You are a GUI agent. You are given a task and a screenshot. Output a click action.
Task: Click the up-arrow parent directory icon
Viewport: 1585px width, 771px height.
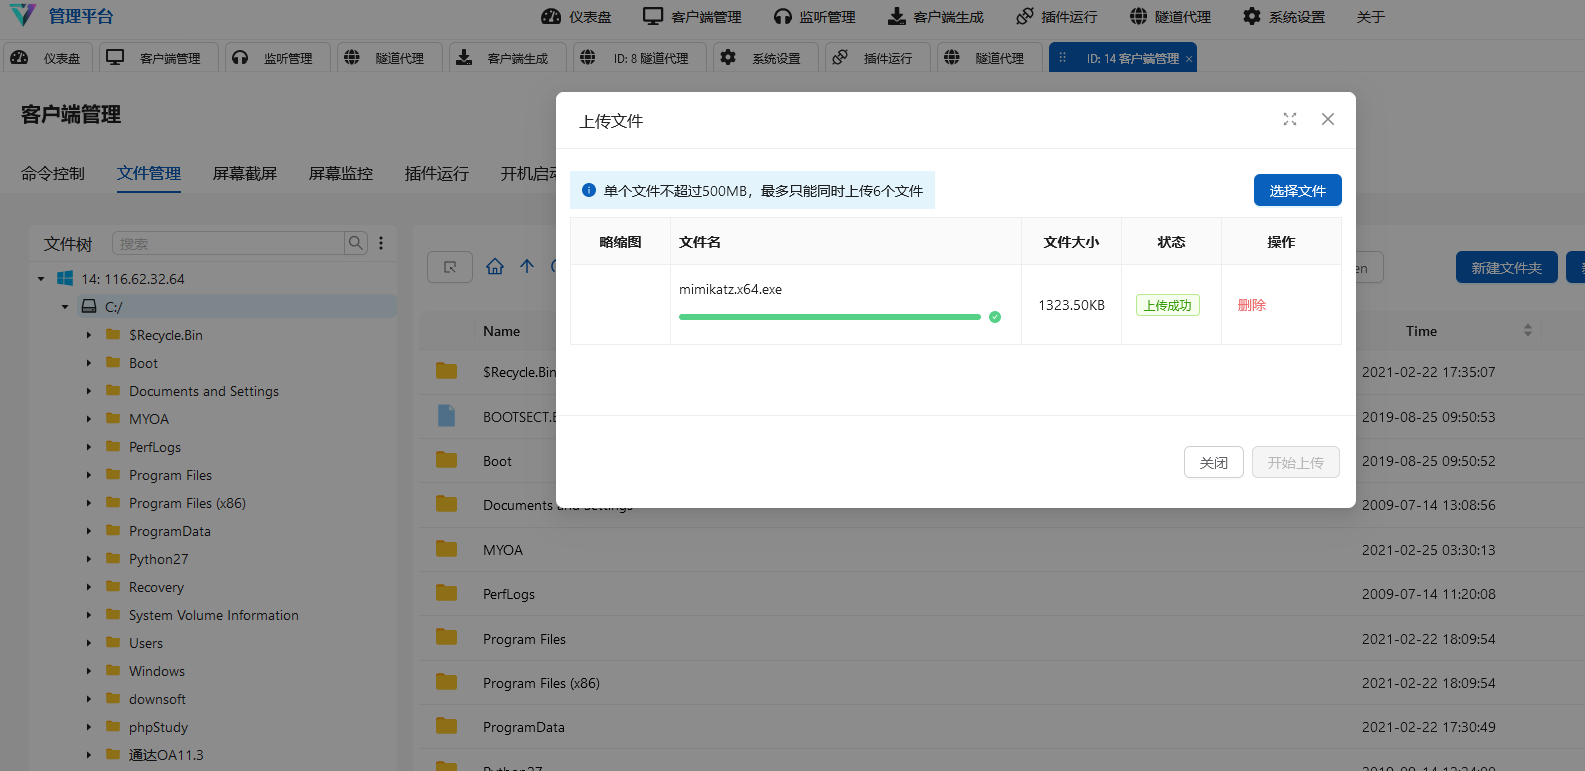click(x=527, y=267)
